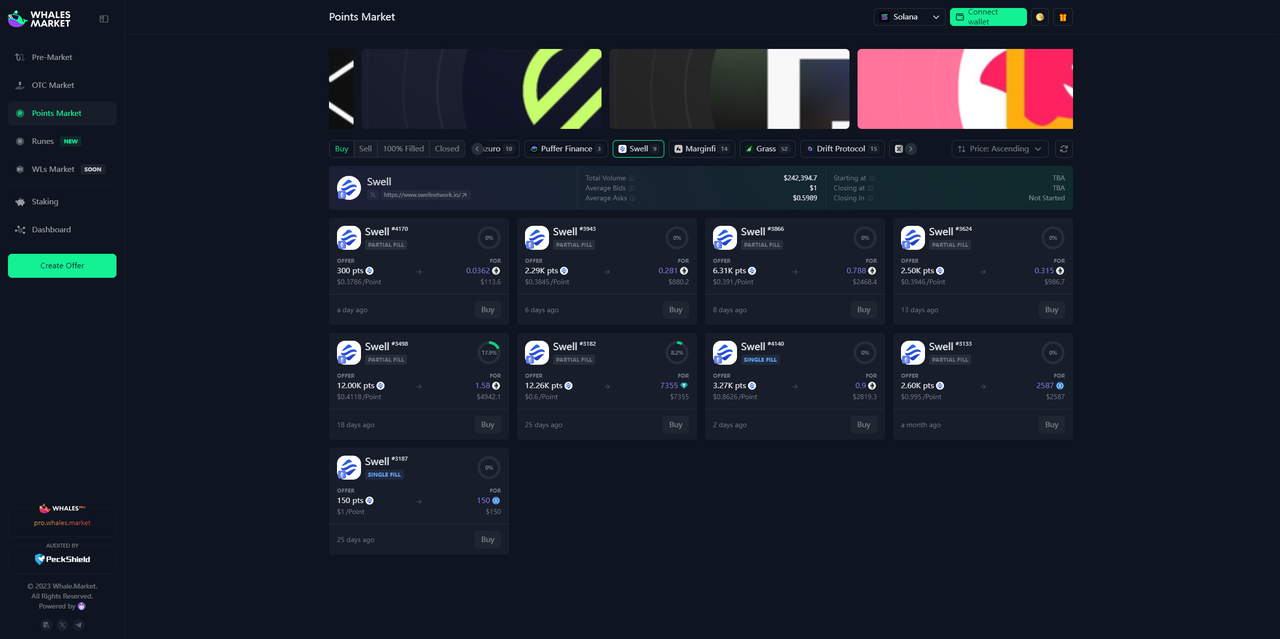Toggle the 100% Filled filter
The height and width of the screenshot is (639, 1280).
[403, 149]
